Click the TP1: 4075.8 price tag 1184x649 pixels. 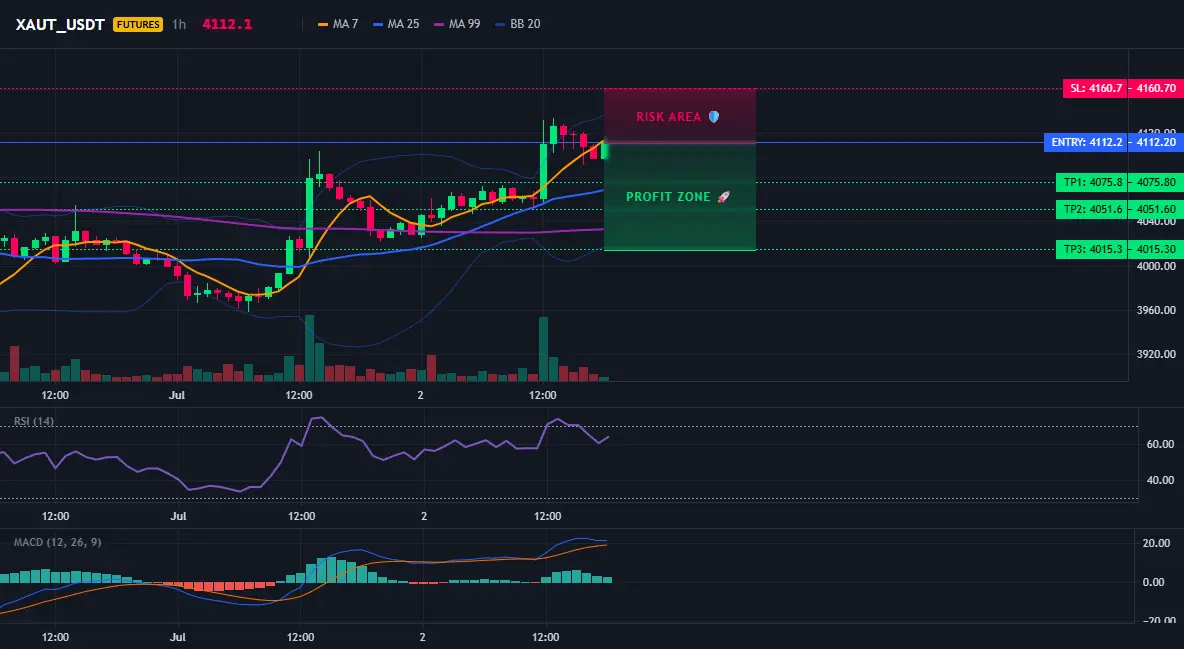pos(1092,182)
